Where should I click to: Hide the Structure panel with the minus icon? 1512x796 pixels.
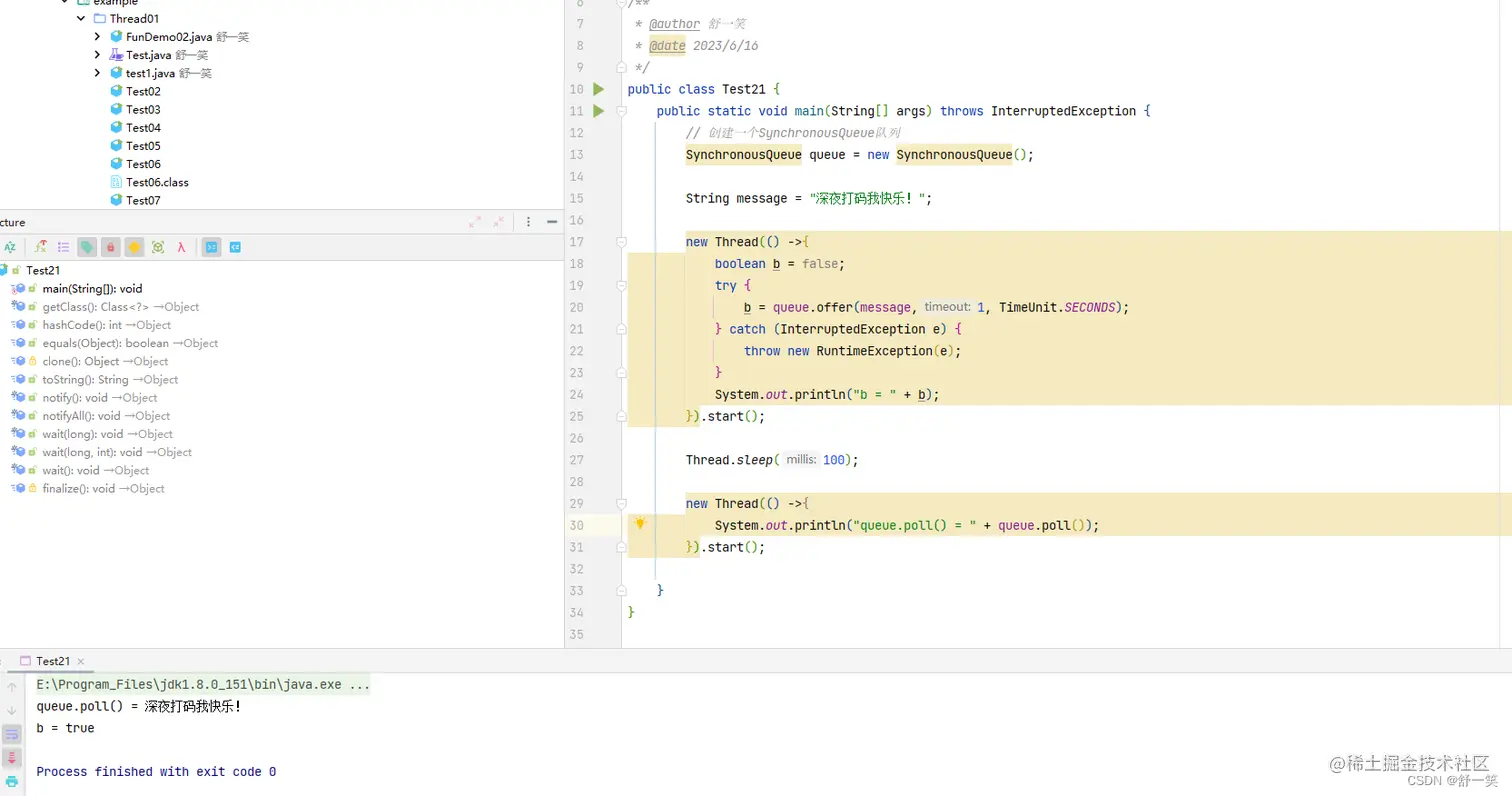pos(552,222)
